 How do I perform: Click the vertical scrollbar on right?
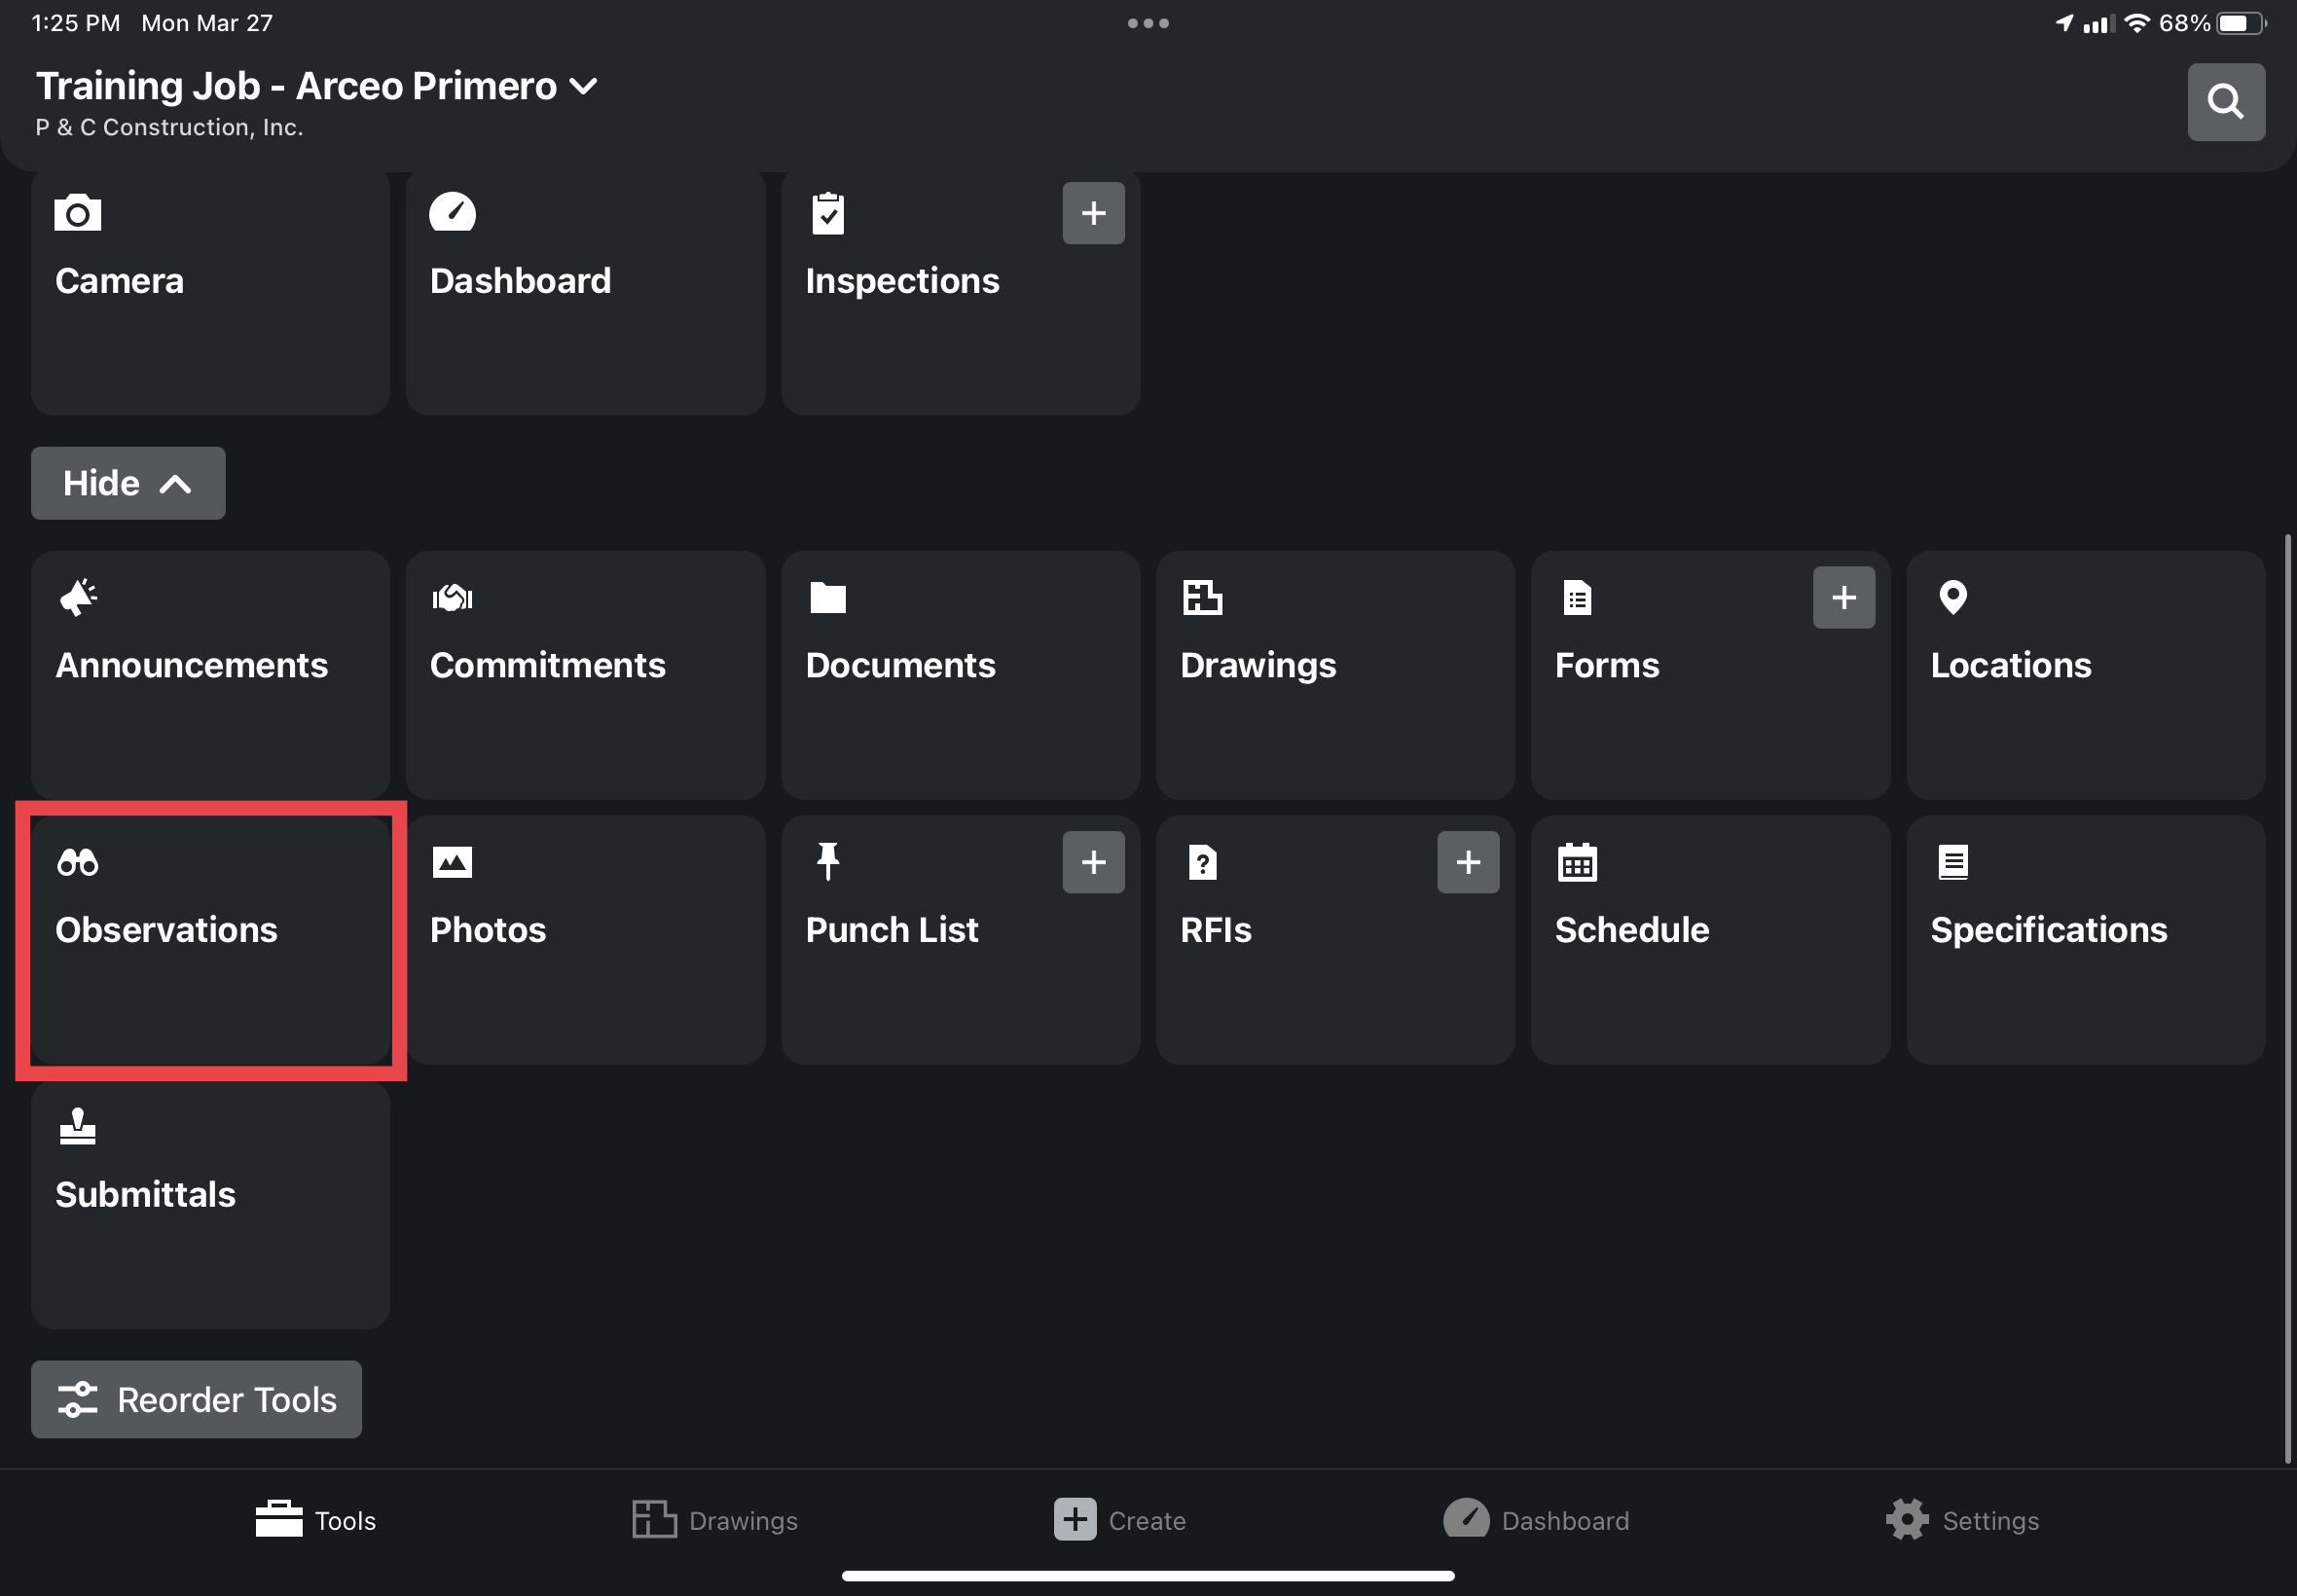tap(2287, 998)
